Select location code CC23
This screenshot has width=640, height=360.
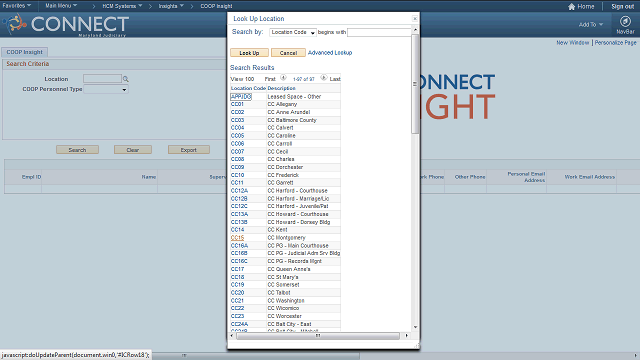tap(237, 316)
